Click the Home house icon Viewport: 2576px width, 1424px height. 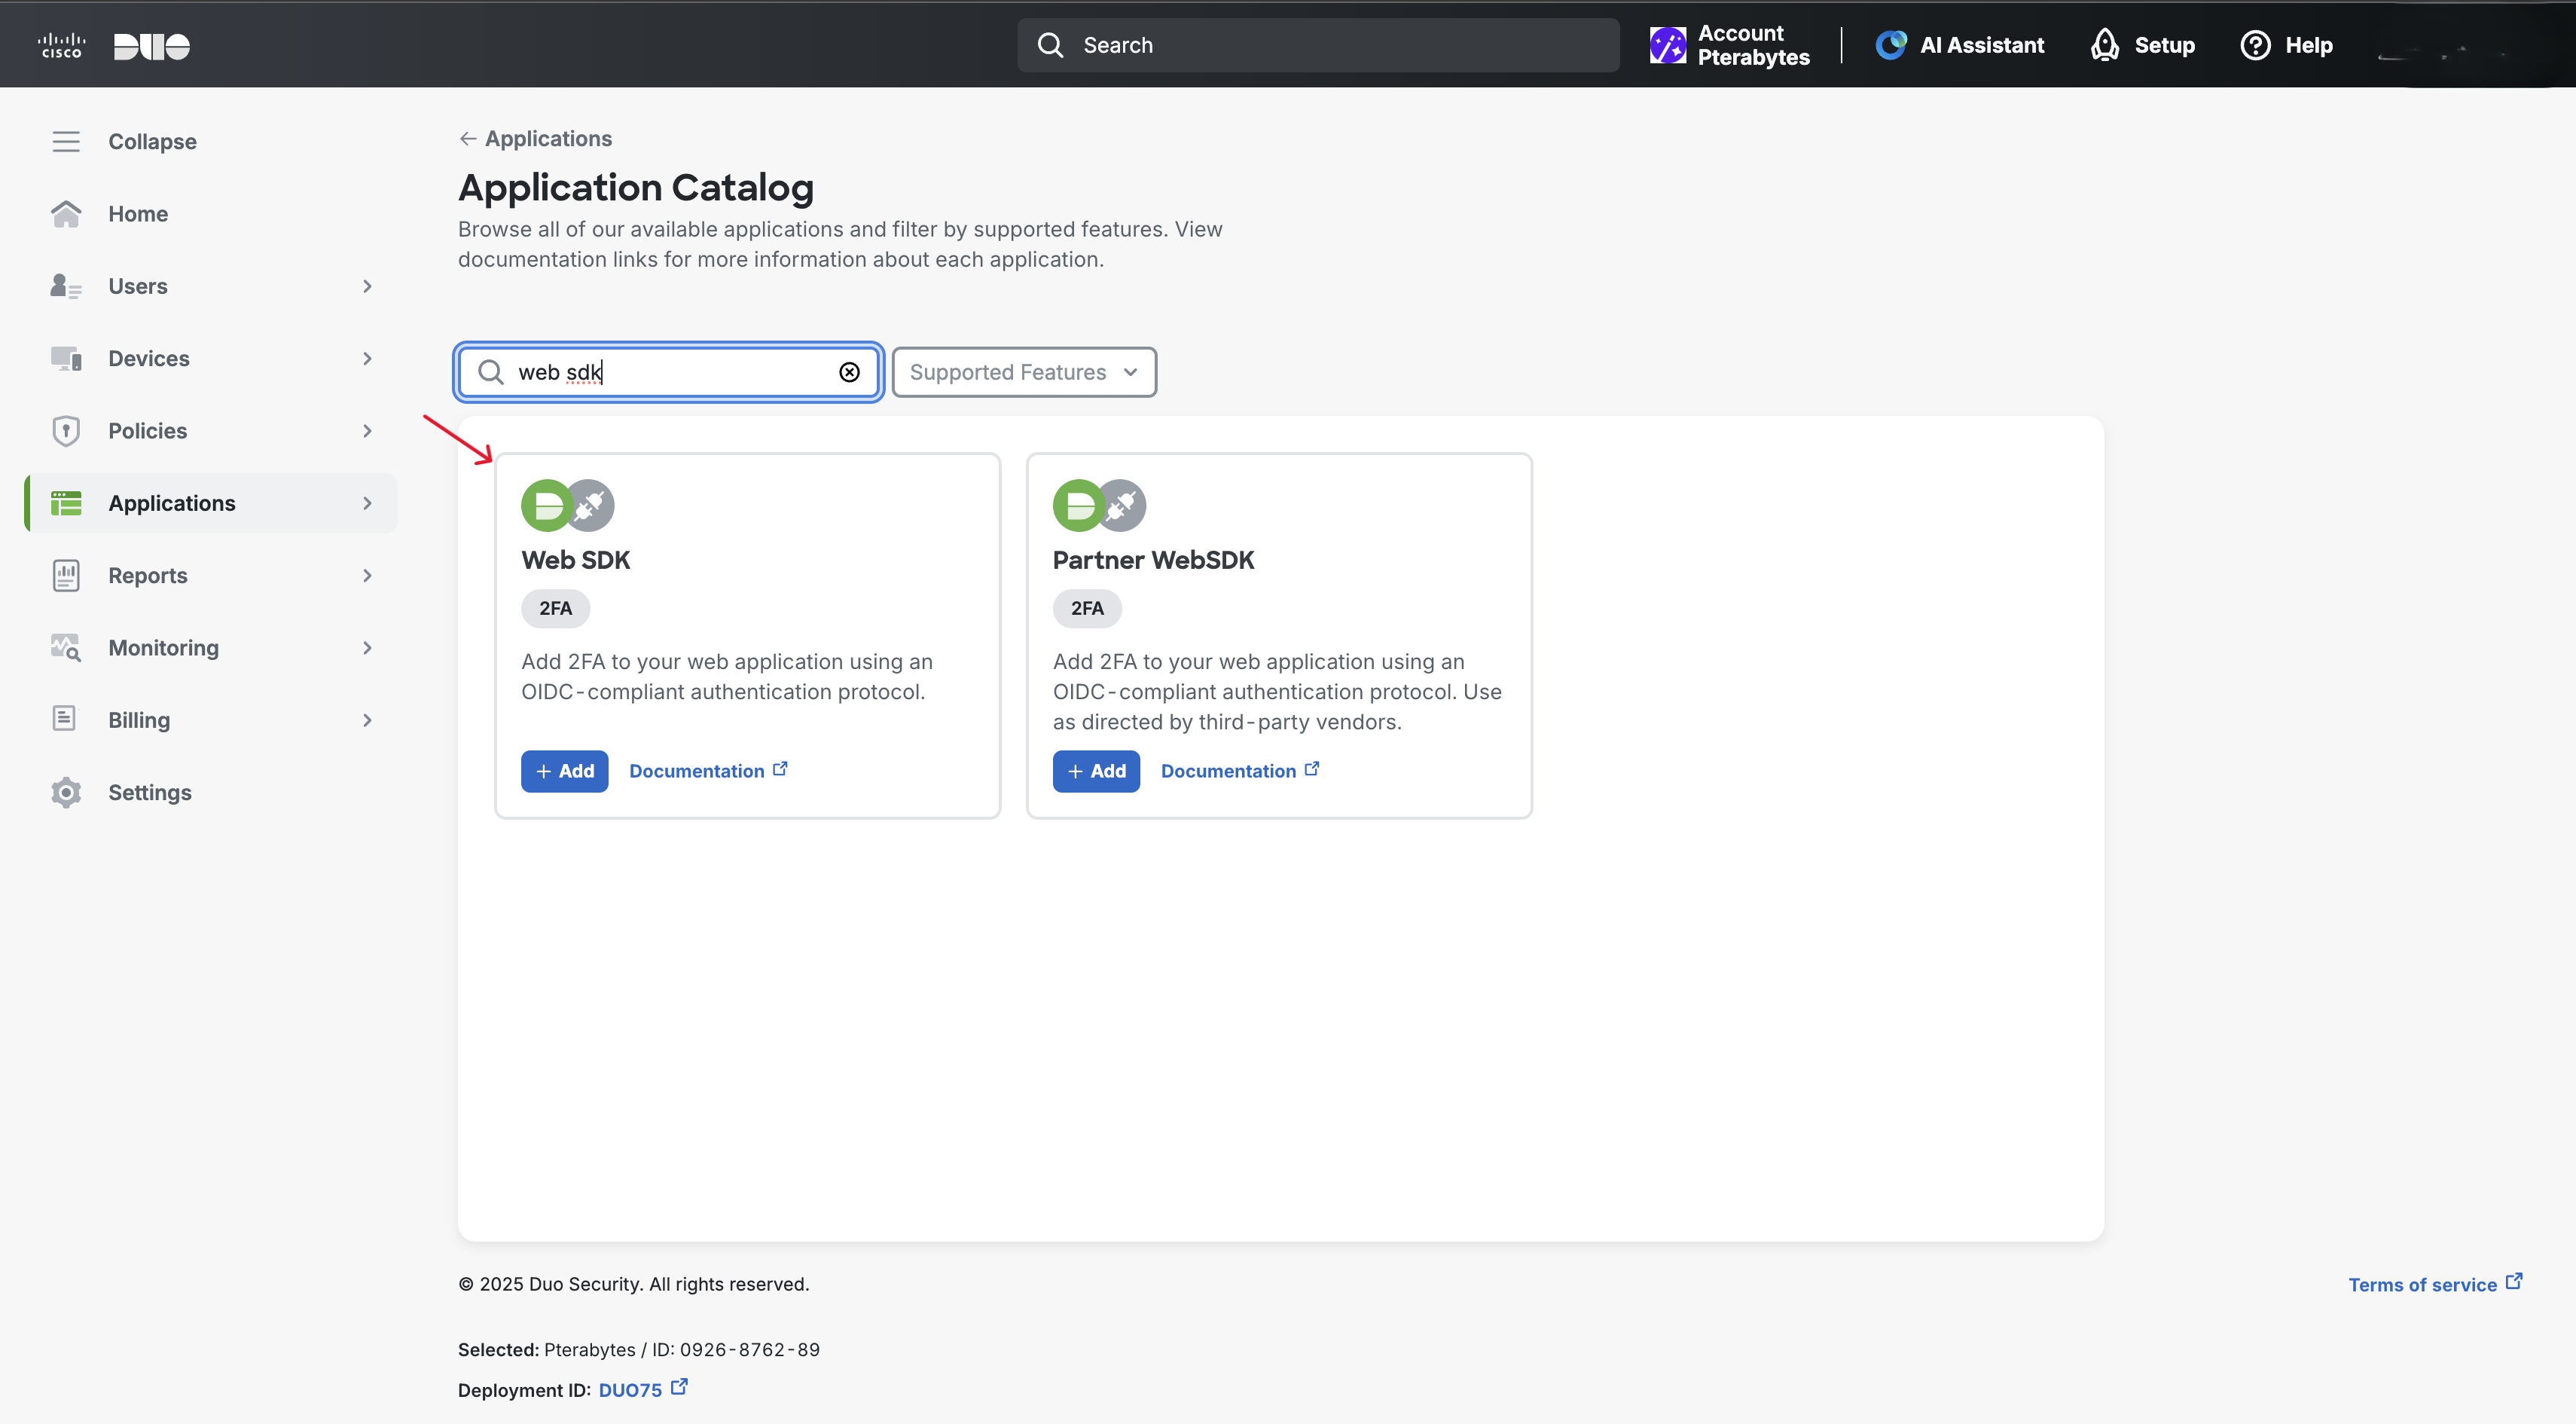click(x=66, y=213)
